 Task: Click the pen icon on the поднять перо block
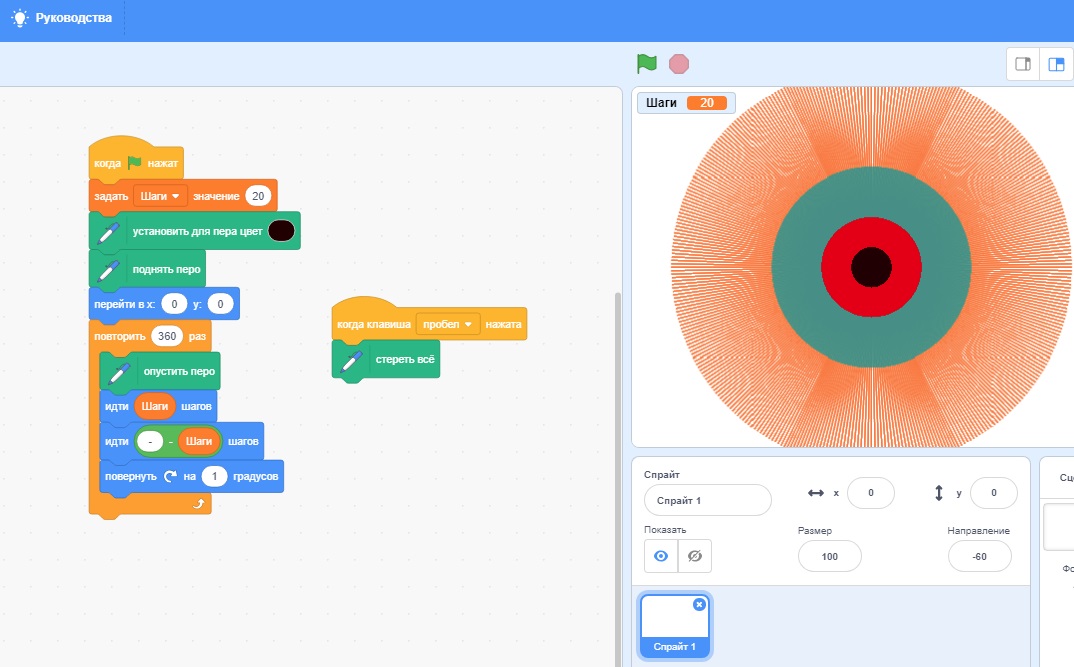click(x=108, y=269)
